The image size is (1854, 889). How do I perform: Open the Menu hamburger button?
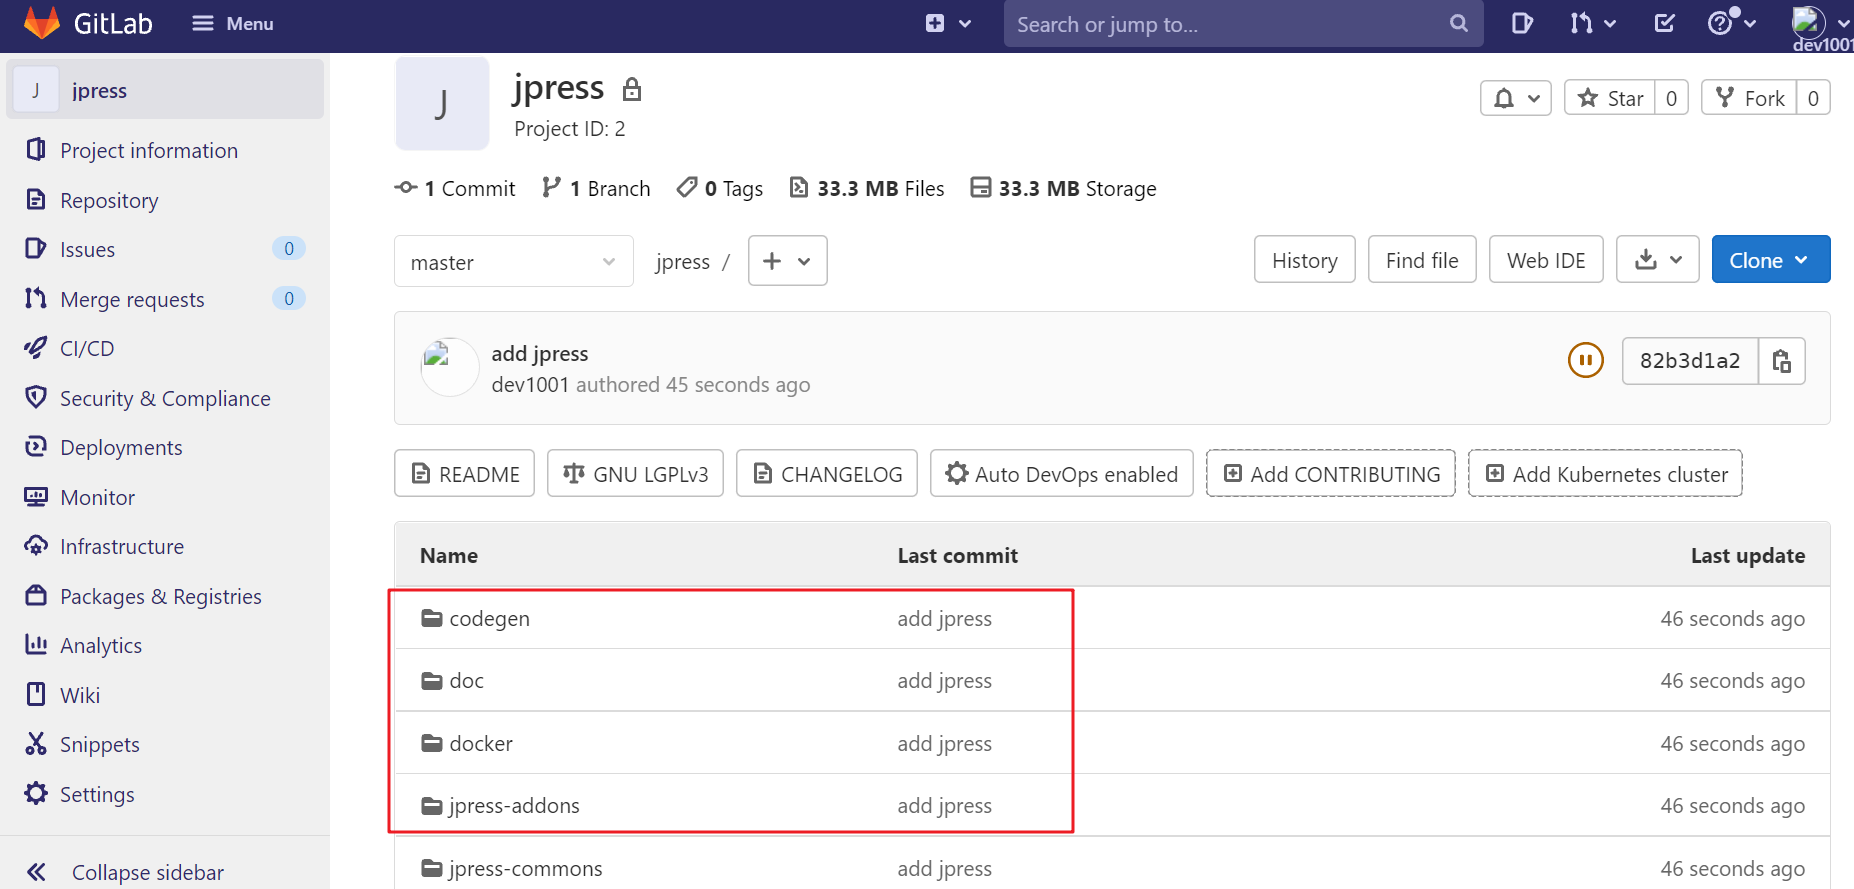[232, 23]
